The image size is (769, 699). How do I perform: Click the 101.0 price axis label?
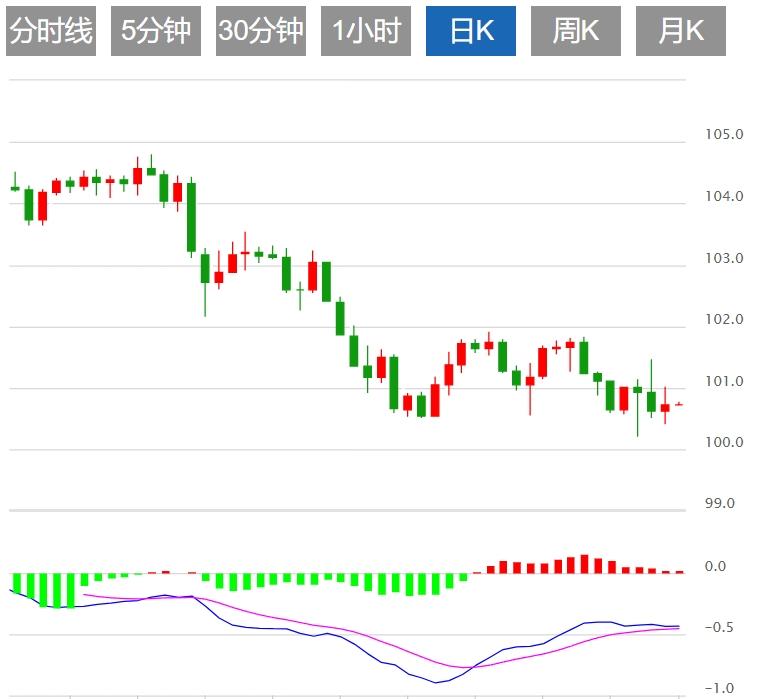click(724, 382)
